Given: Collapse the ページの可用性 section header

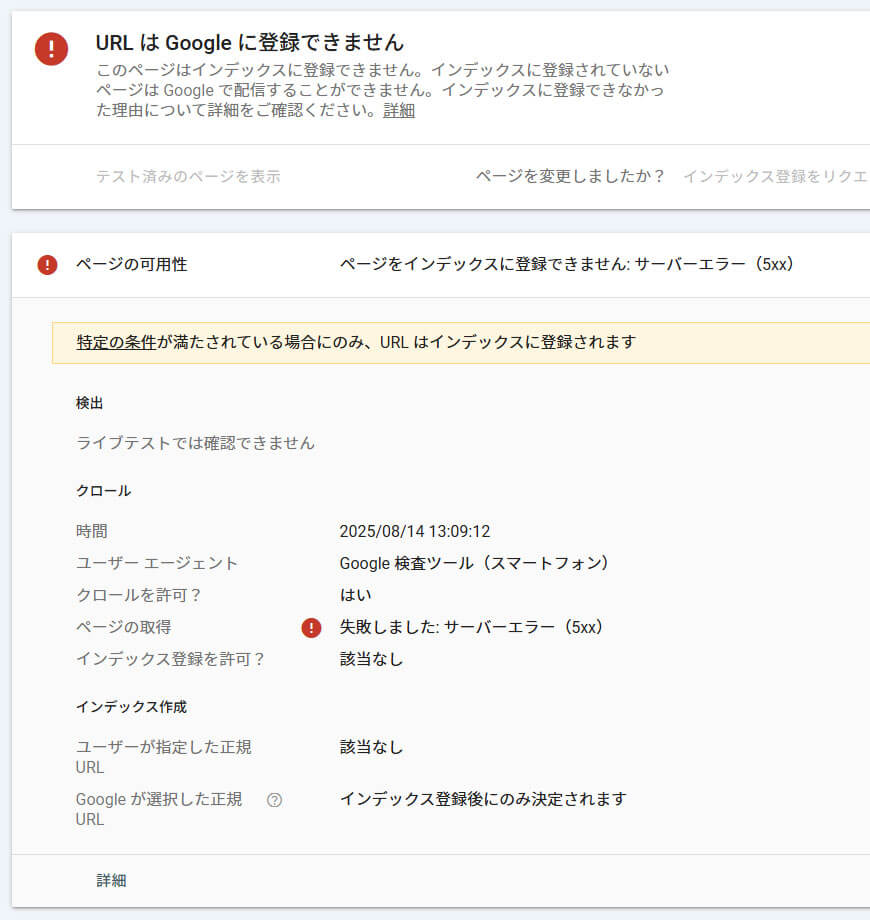Looking at the screenshot, I should tap(441, 265).
